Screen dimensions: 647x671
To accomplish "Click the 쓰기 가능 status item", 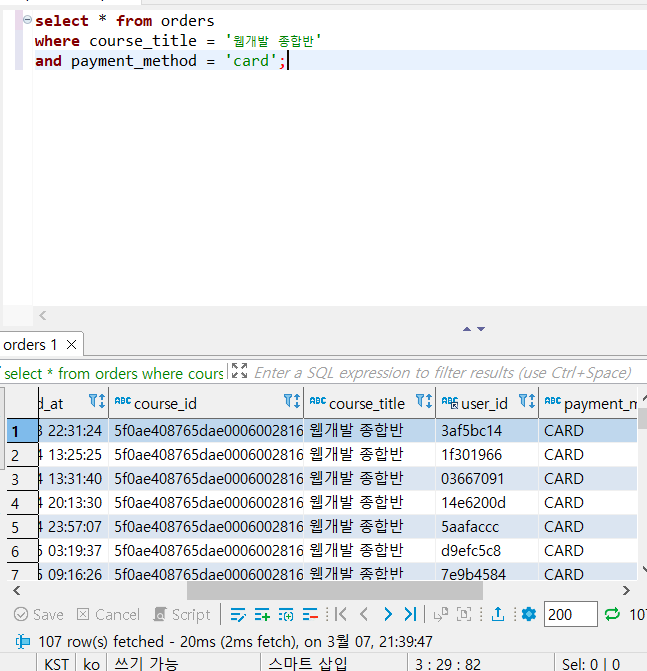I will coord(146,664).
